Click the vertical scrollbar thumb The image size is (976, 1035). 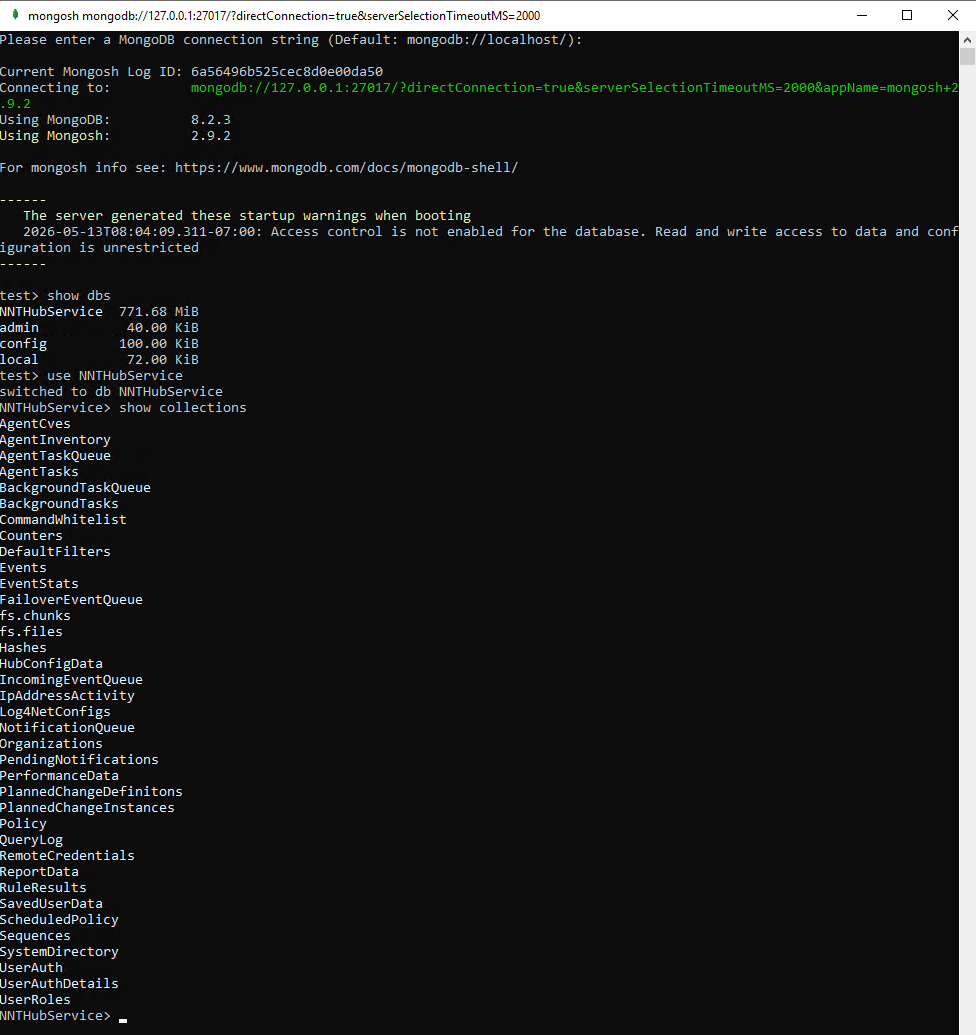[x=967, y=57]
